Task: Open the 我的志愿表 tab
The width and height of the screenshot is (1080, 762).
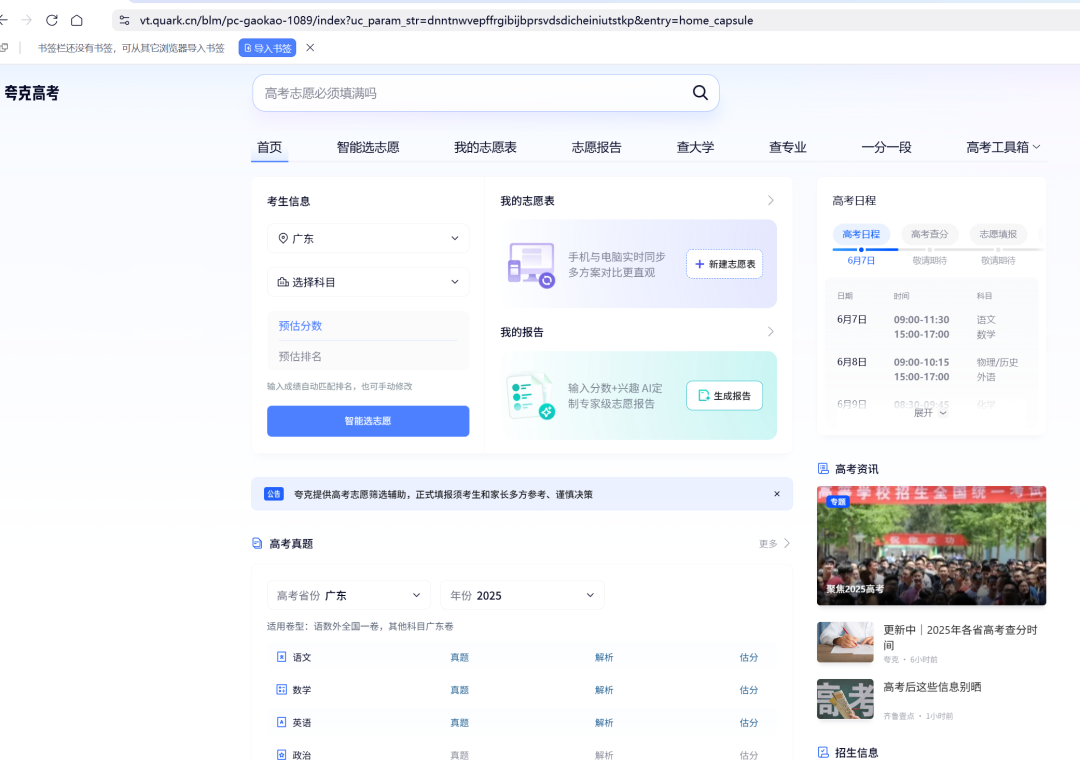Action: click(485, 147)
